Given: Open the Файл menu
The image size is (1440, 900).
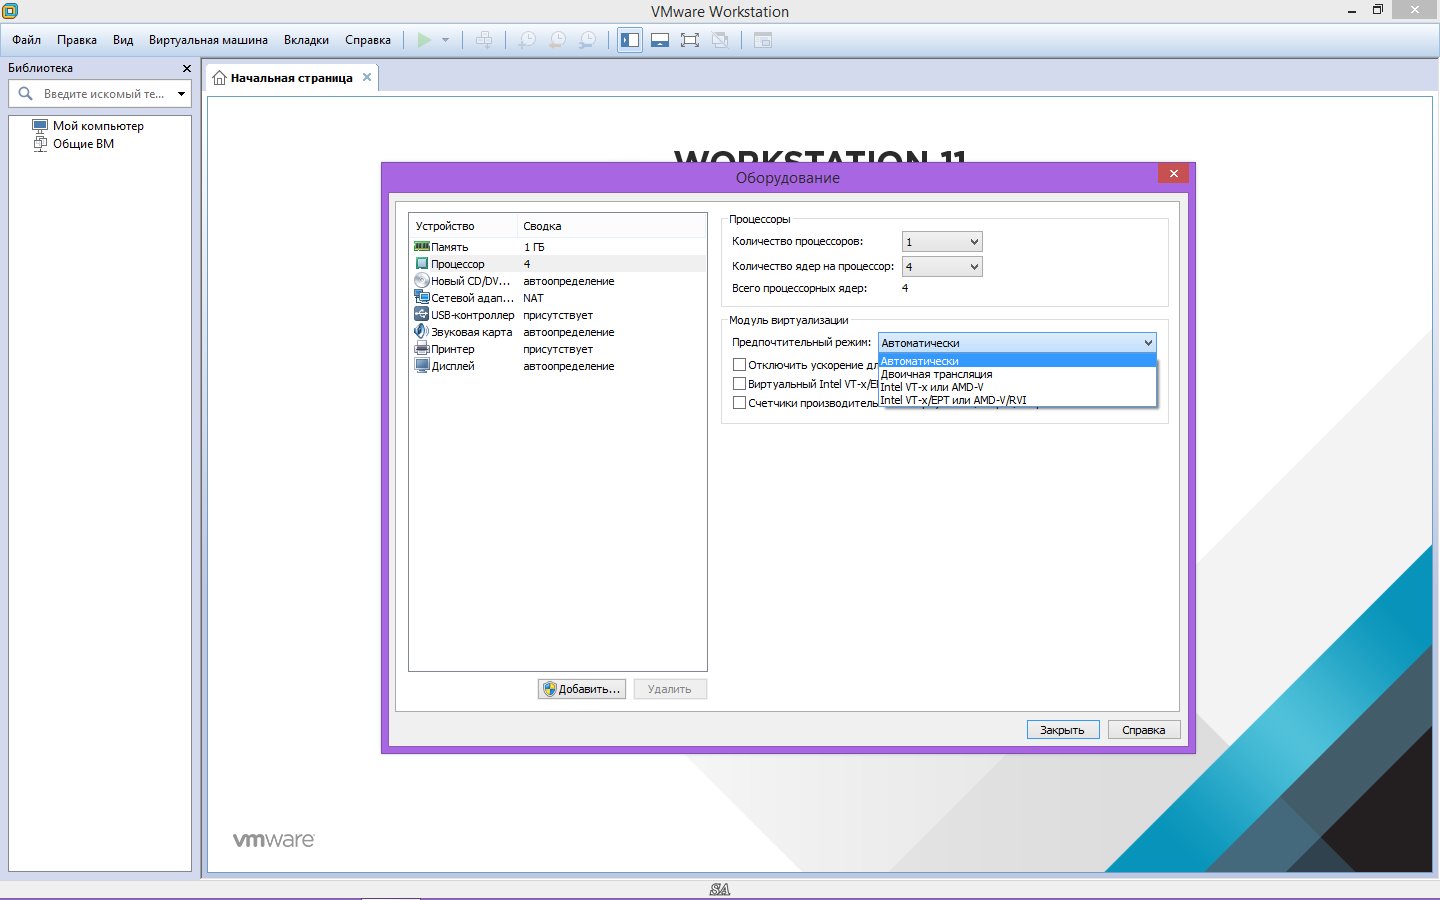Looking at the screenshot, I should pyautogui.click(x=27, y=40).
